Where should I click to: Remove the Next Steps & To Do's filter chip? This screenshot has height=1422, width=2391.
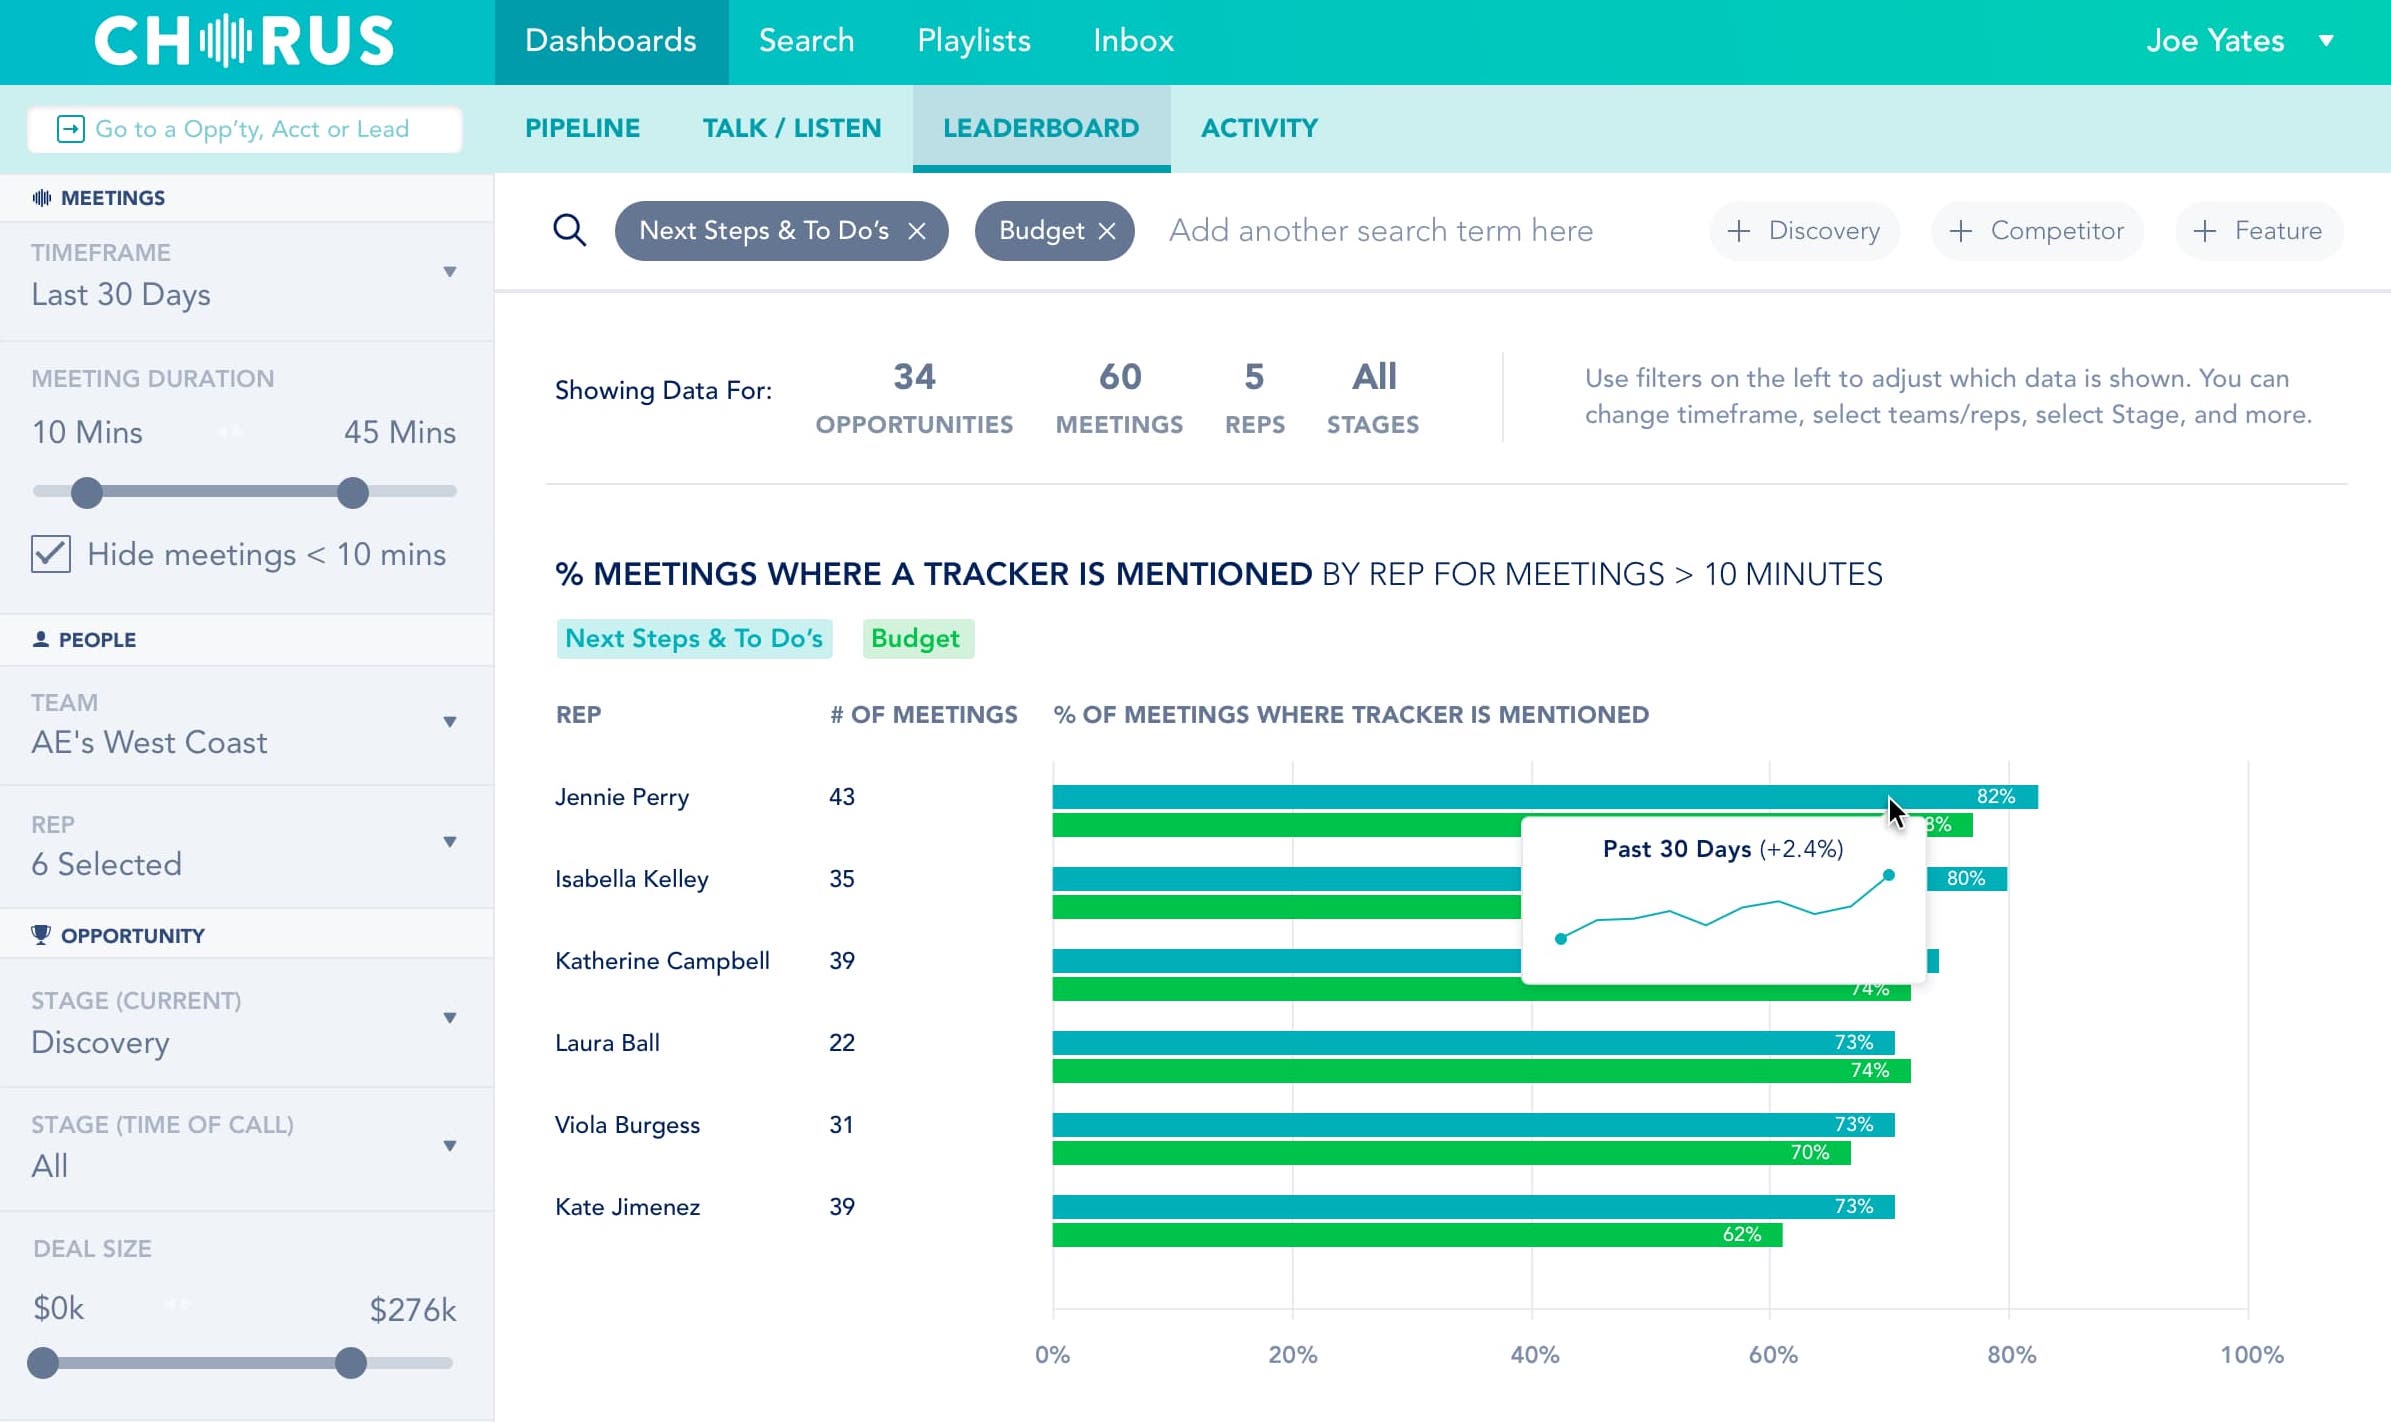click(916, 231)
